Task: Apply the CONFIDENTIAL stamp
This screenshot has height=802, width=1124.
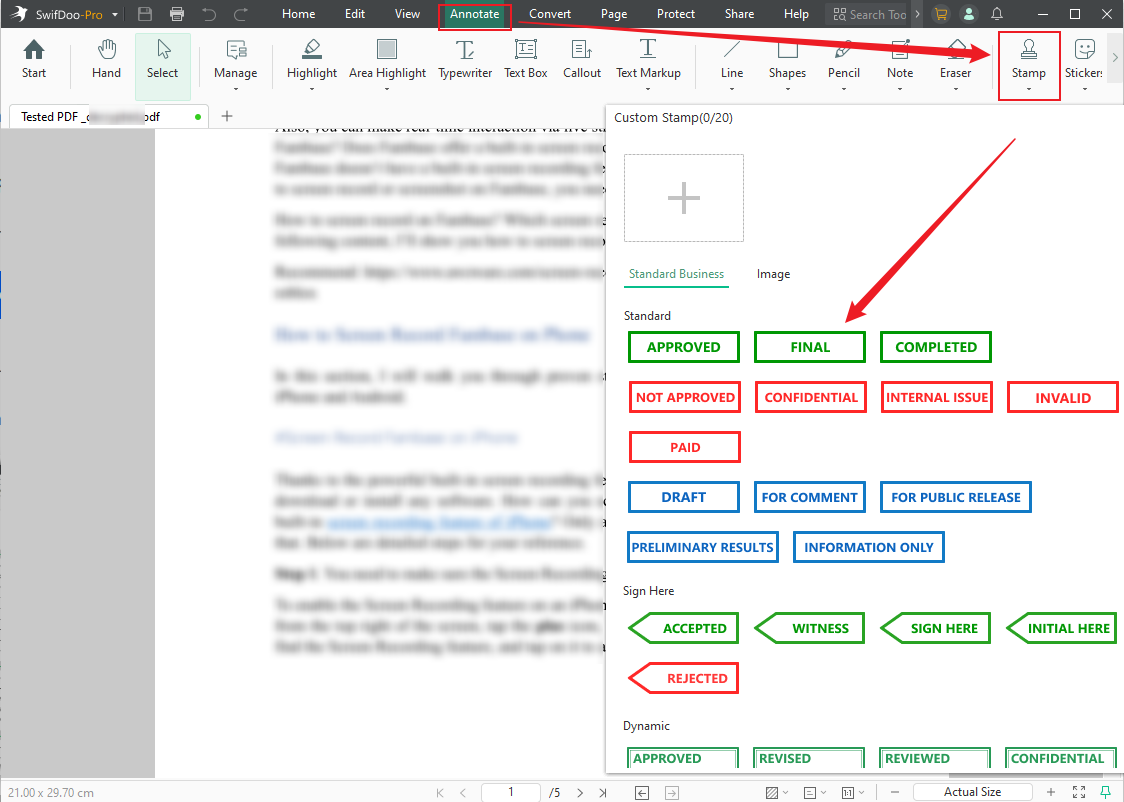Action: 810,397
